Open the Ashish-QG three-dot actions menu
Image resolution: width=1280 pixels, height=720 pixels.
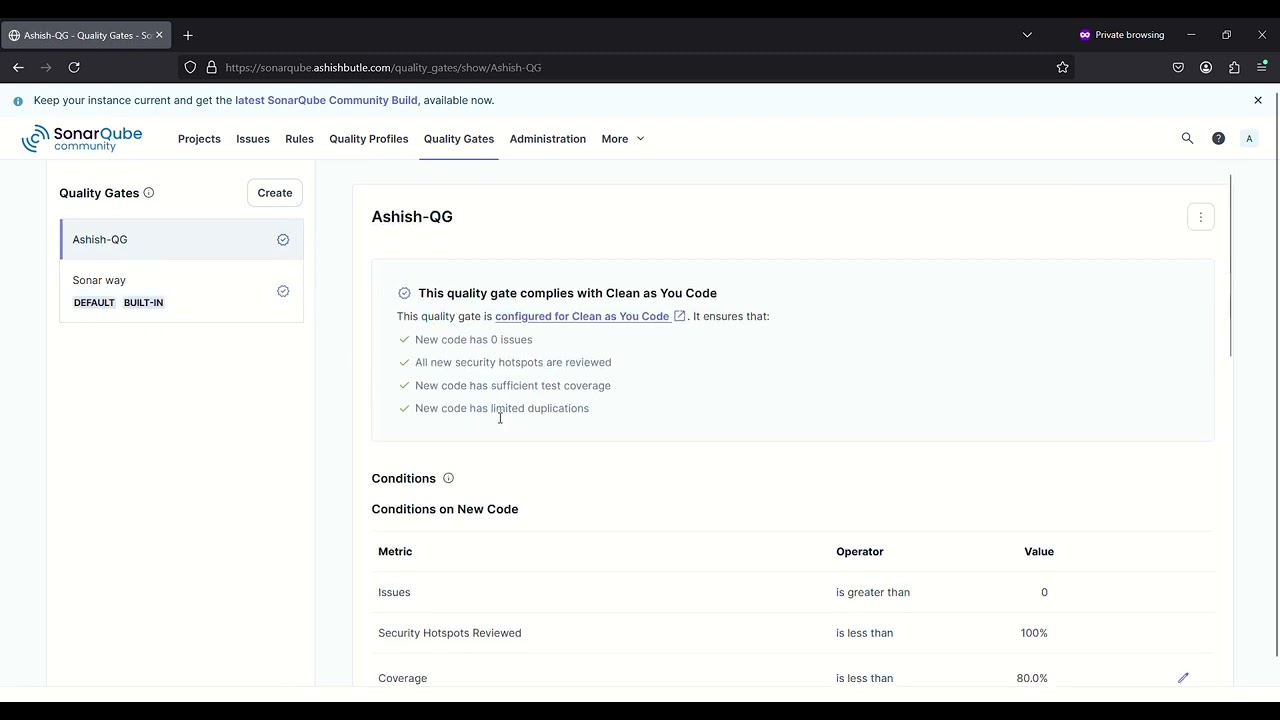pyautogui.click(x=1201, y=217)
